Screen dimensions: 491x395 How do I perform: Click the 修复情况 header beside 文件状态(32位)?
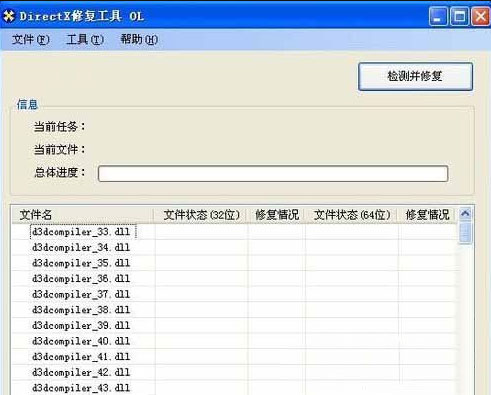coord(277,215)
